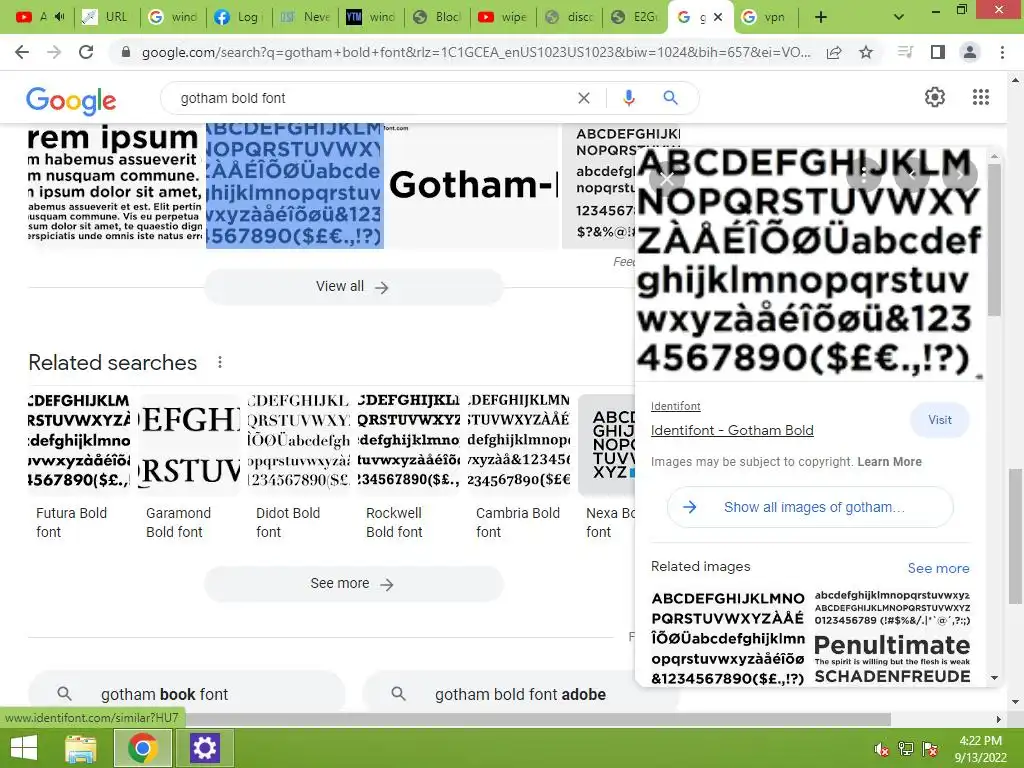Open Settings app in taskbar
This screenshot has height=768, width=1024.
tap(204, 748)
